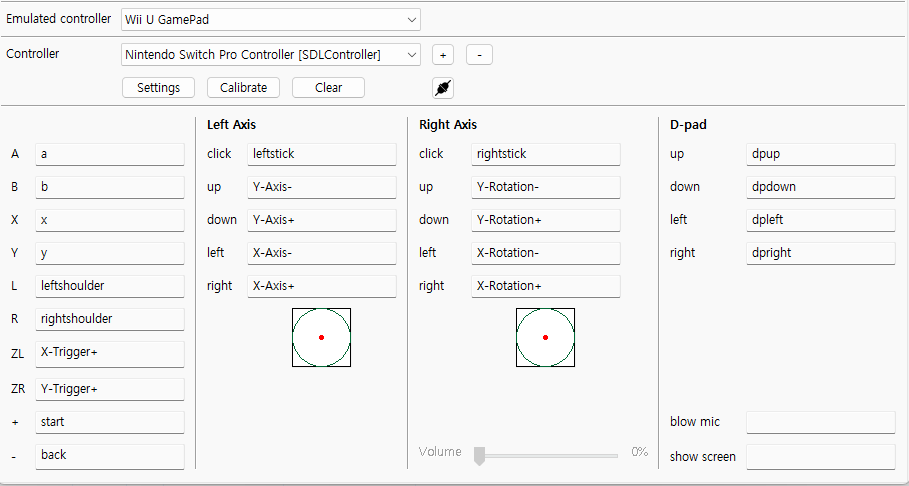
Task: Click the Emulated controller label
Action: point(58,19)
